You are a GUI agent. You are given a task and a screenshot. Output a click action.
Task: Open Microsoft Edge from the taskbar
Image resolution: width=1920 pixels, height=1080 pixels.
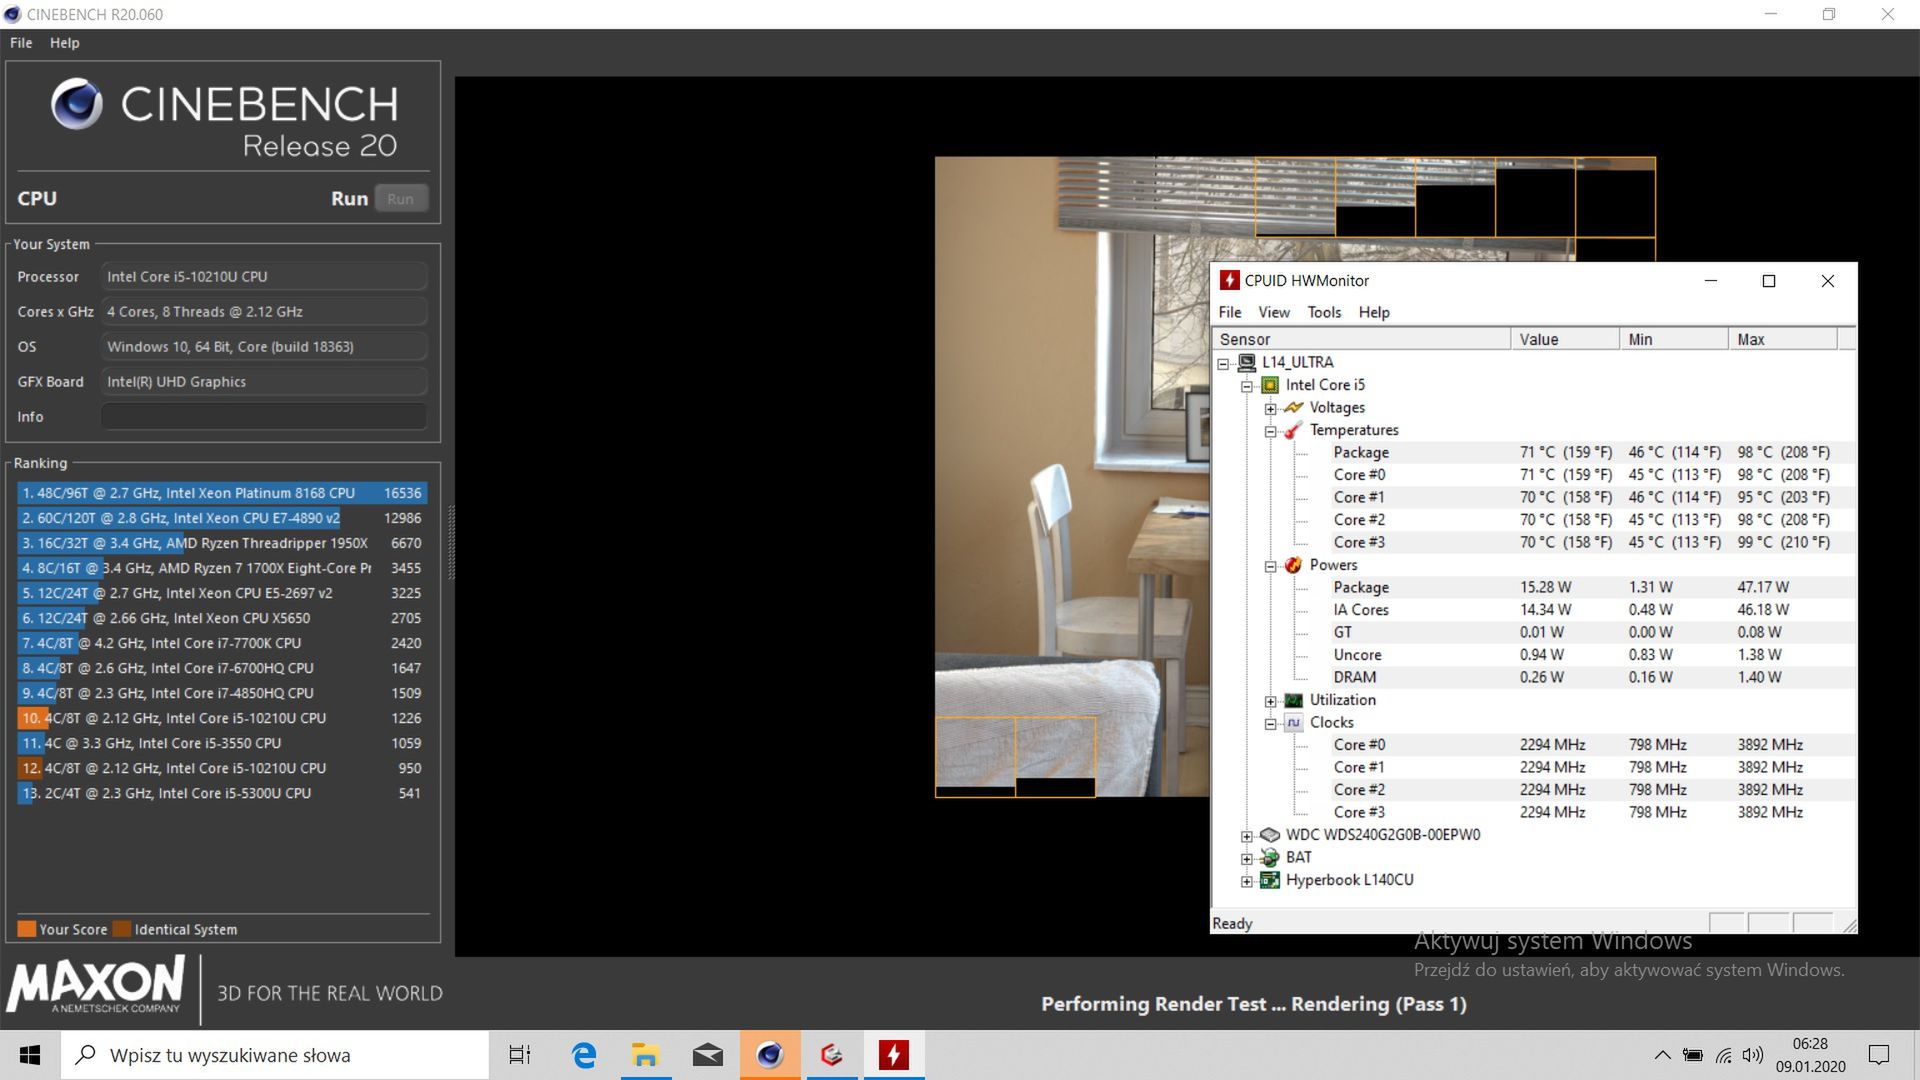tap(584, 1055)
